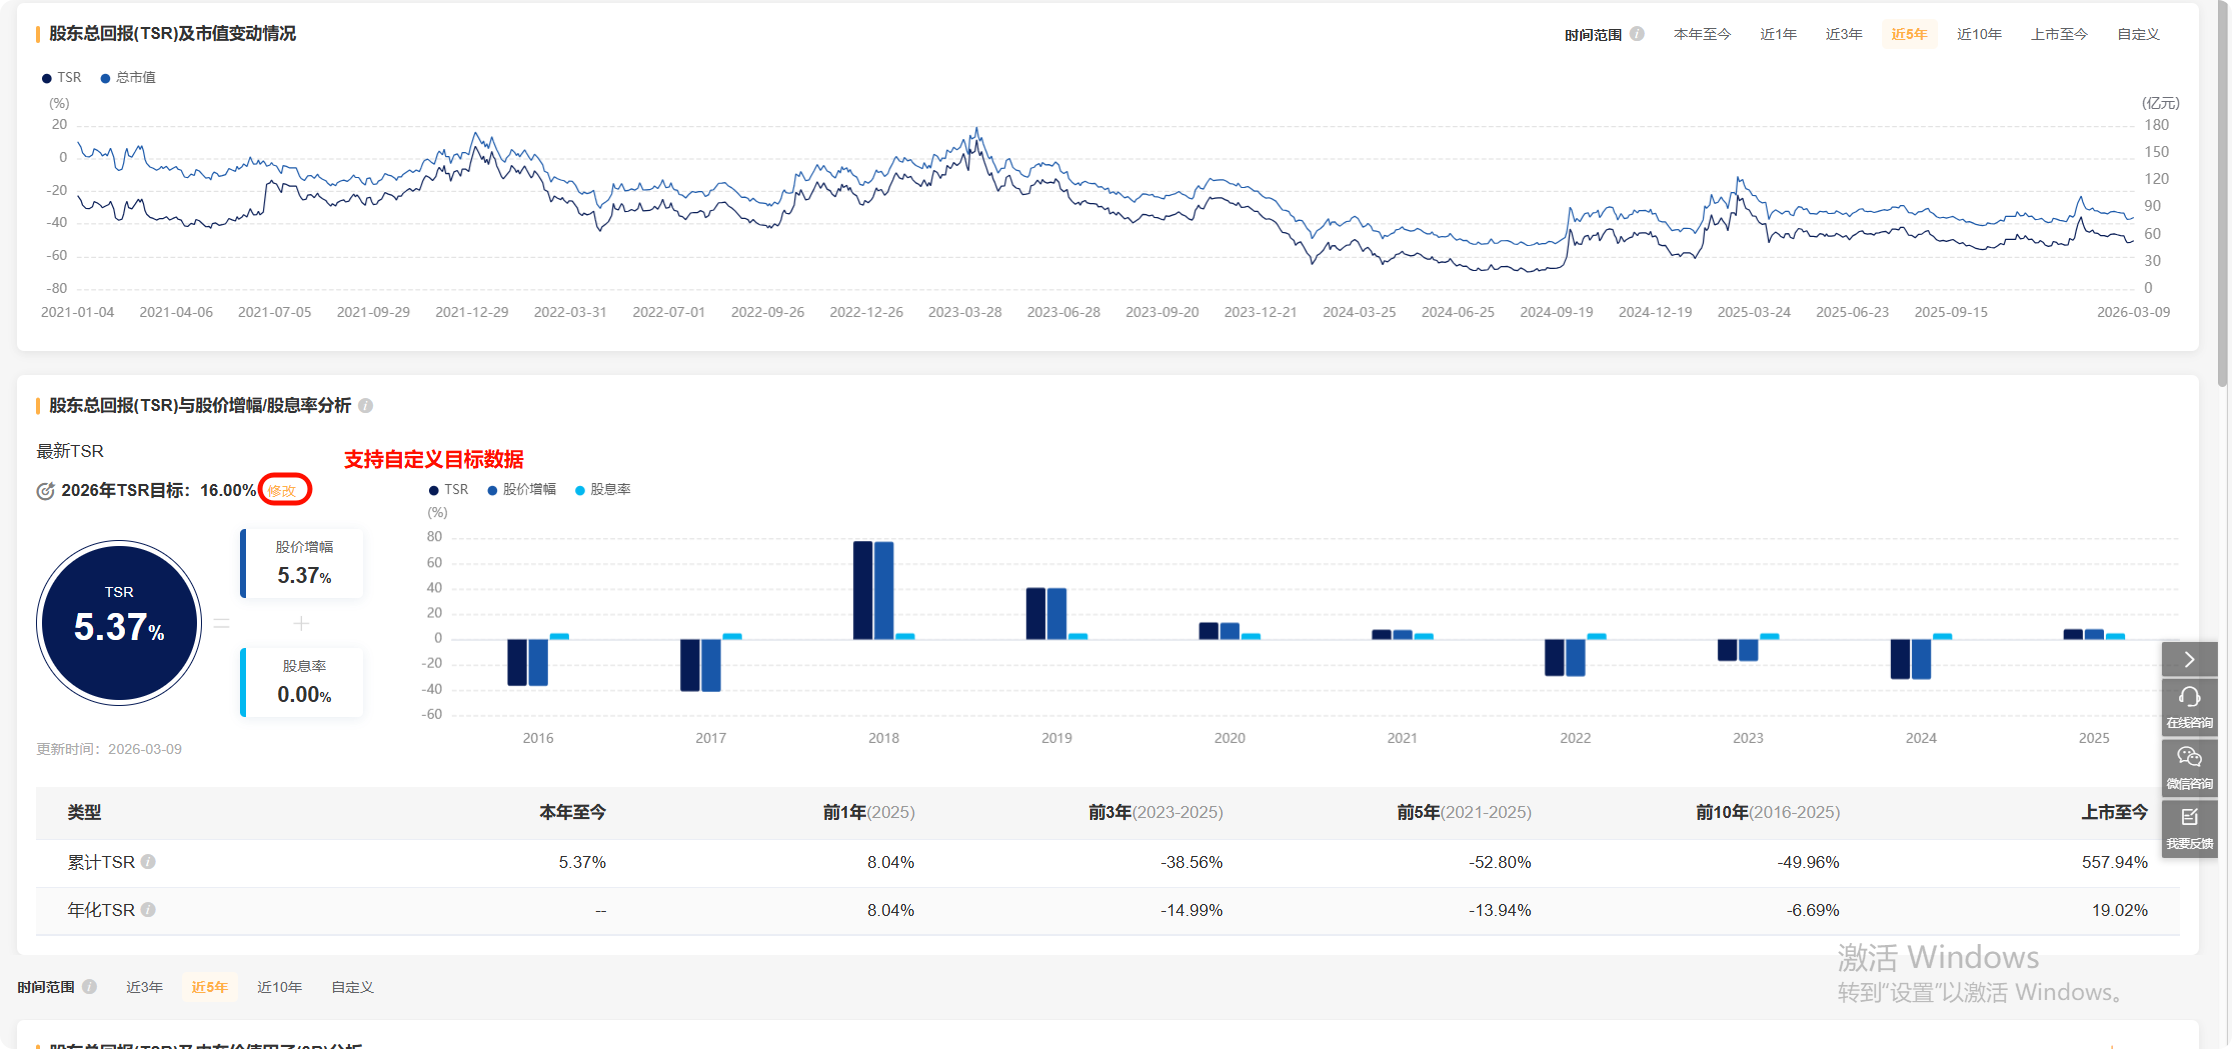Click the 557.94% cumulative TSR value

[2114, 862]
